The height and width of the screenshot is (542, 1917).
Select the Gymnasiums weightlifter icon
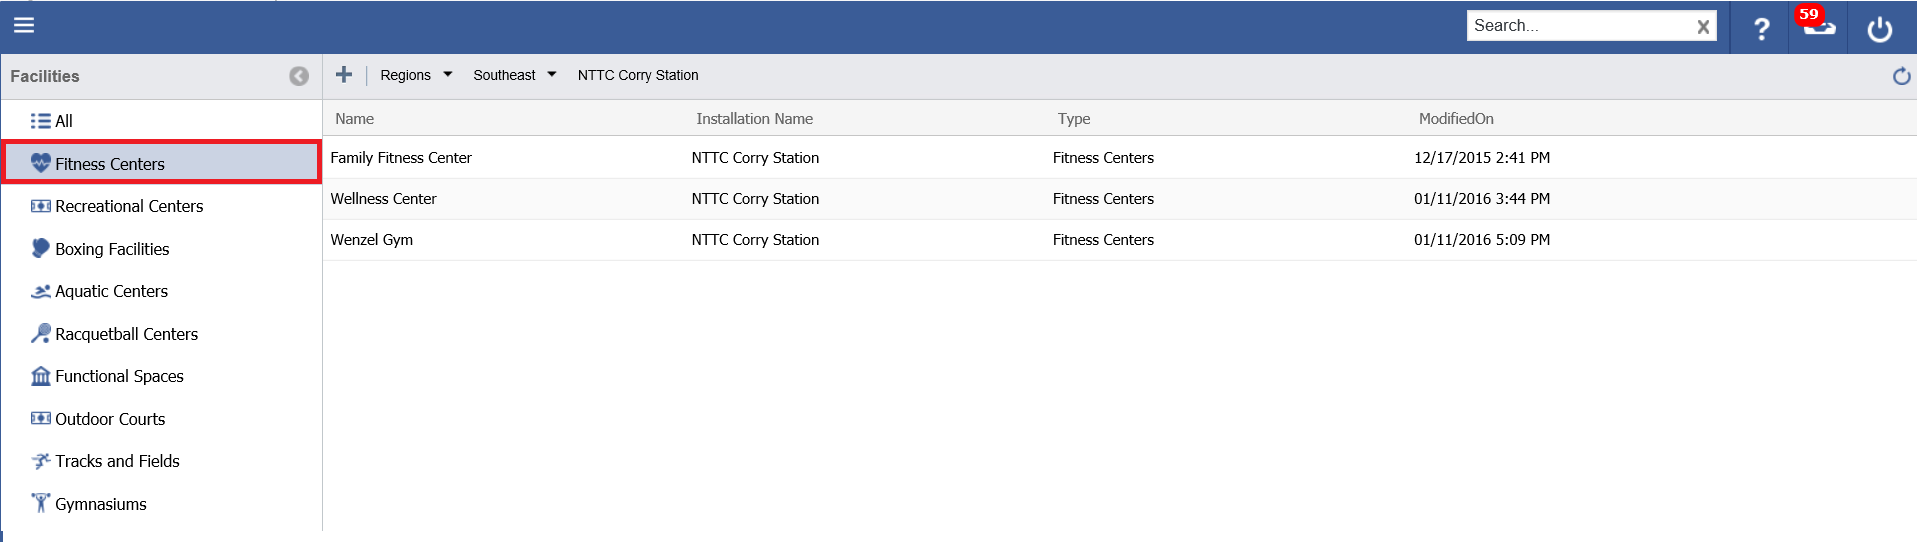[x=40, y=504]
